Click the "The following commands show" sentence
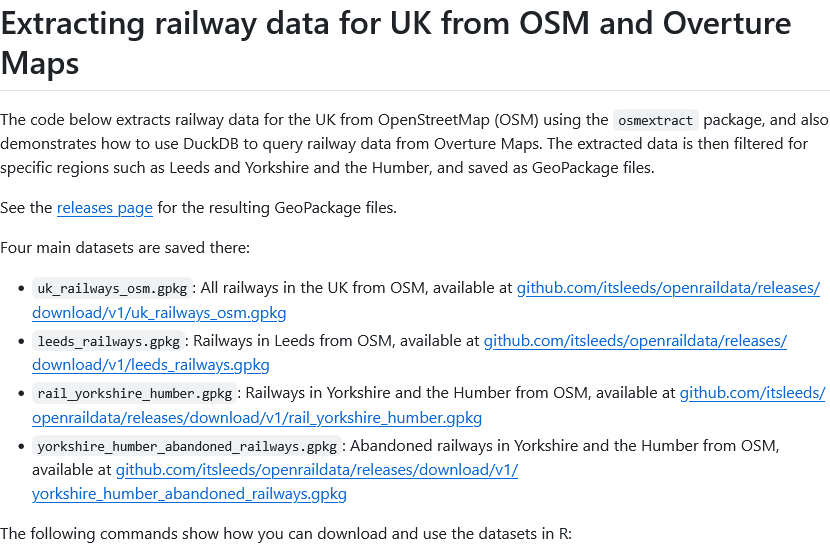The height and width of the screenshot is (552, 830). (285, 534)
